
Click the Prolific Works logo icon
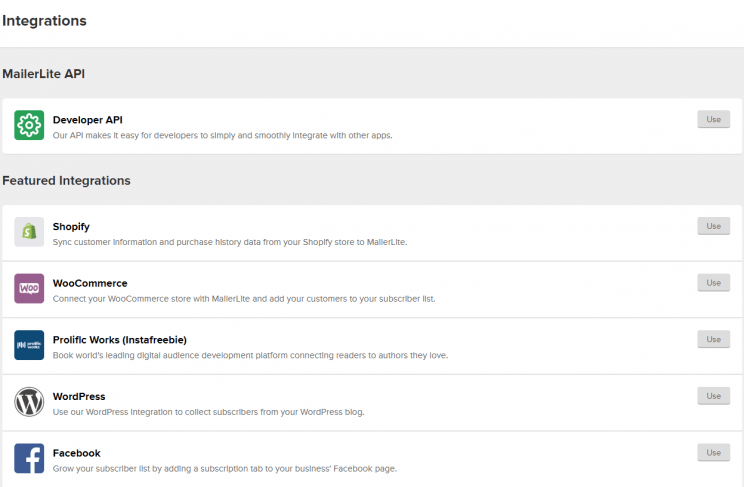(x=29, y=345)
